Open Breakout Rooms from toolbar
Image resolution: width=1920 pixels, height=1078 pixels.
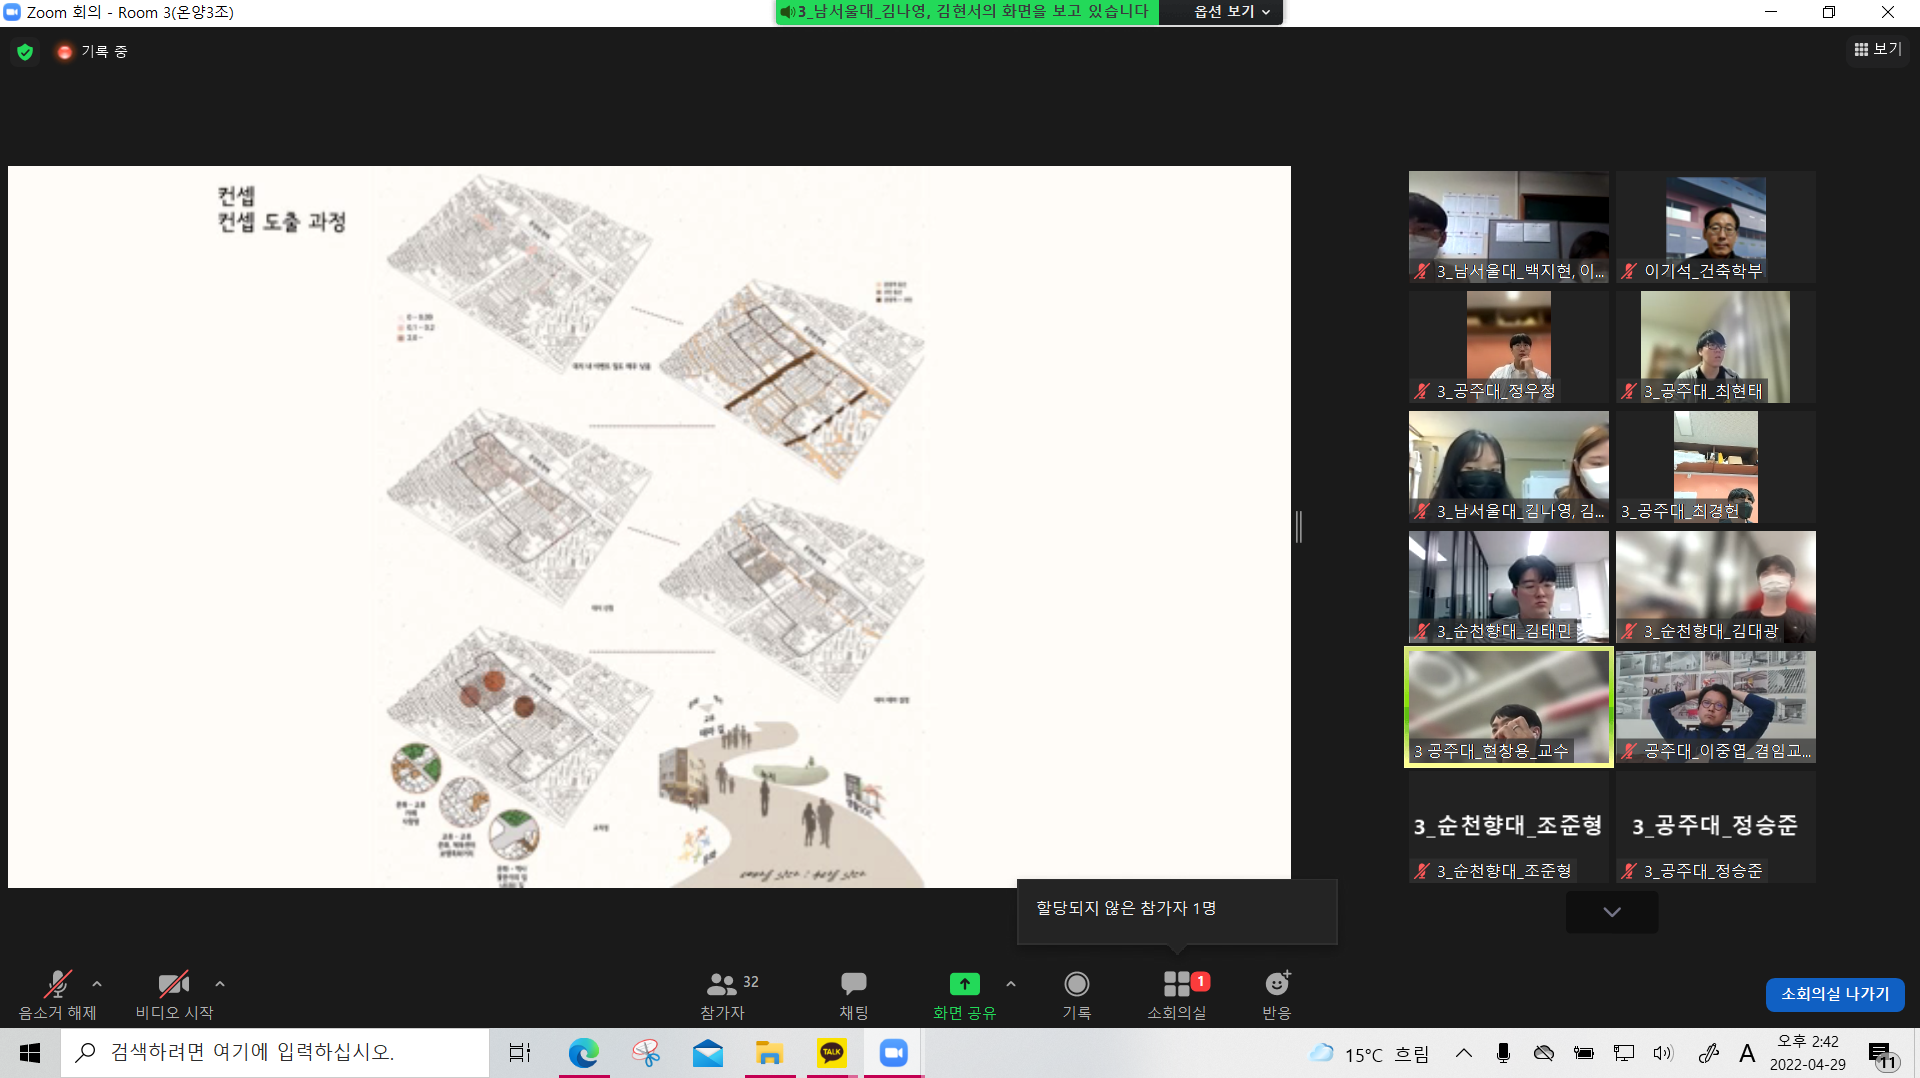(x=1177, y=984)
